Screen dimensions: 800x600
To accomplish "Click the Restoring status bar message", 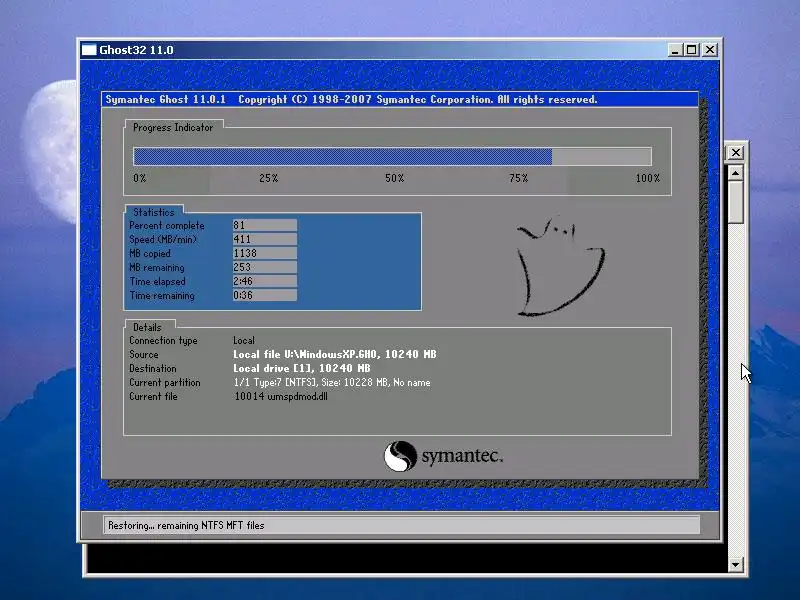I will (x=186, y=526).
